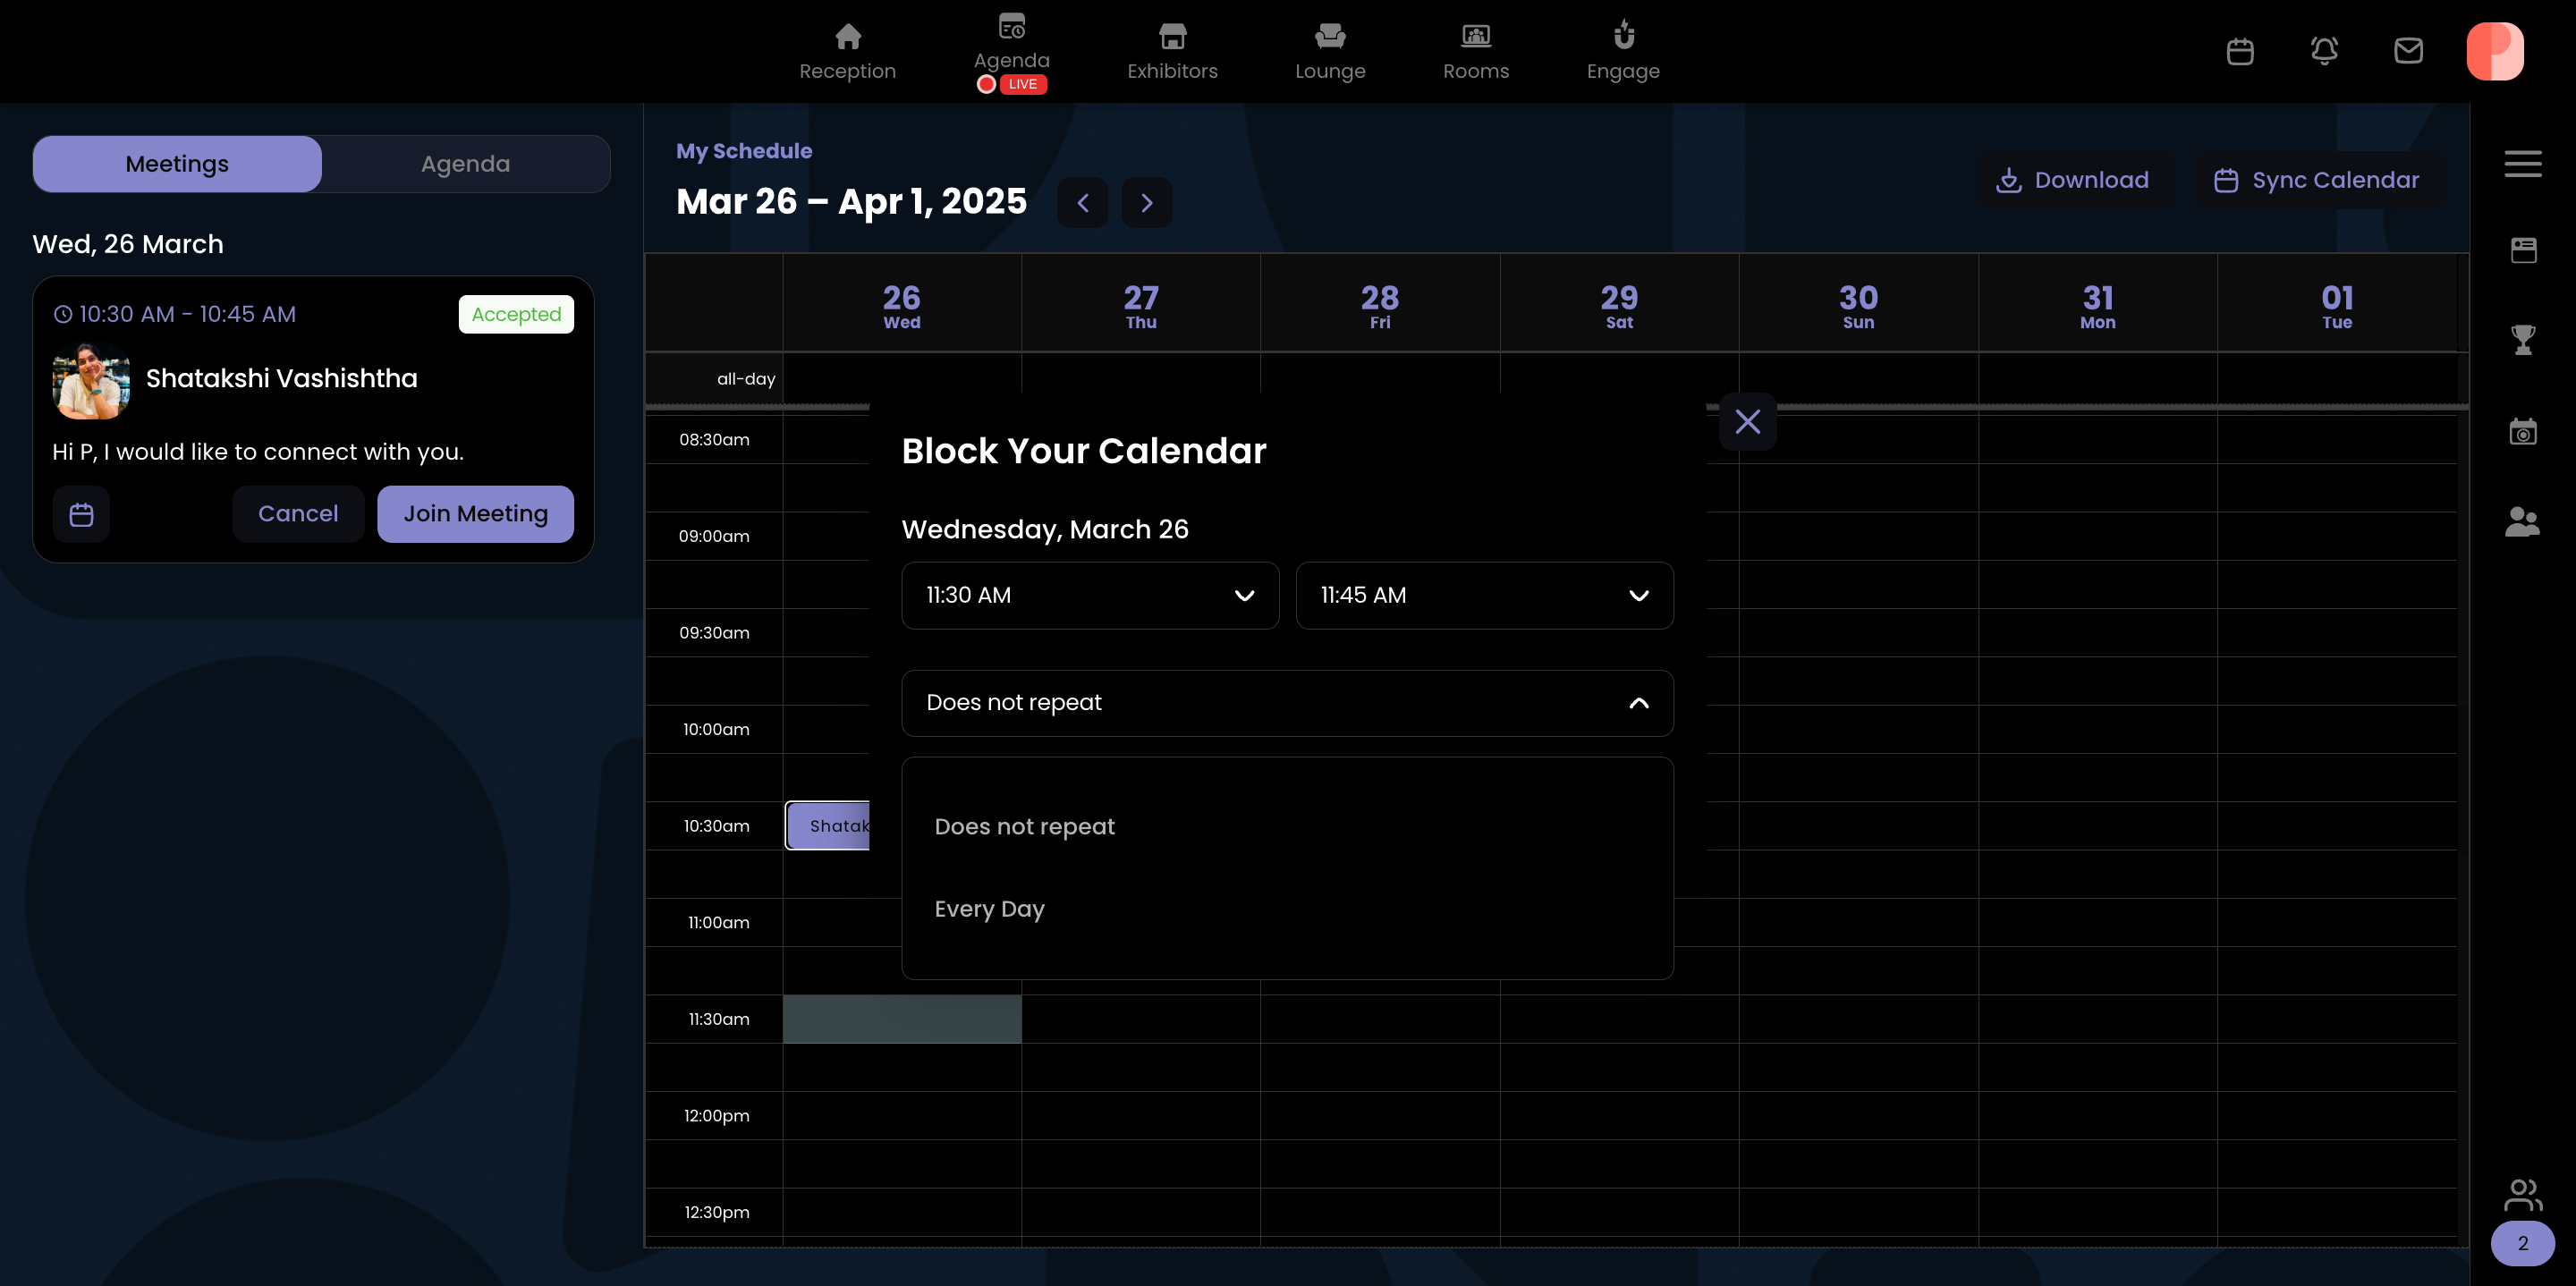Click the all-day row label

[x=745, y=379]
